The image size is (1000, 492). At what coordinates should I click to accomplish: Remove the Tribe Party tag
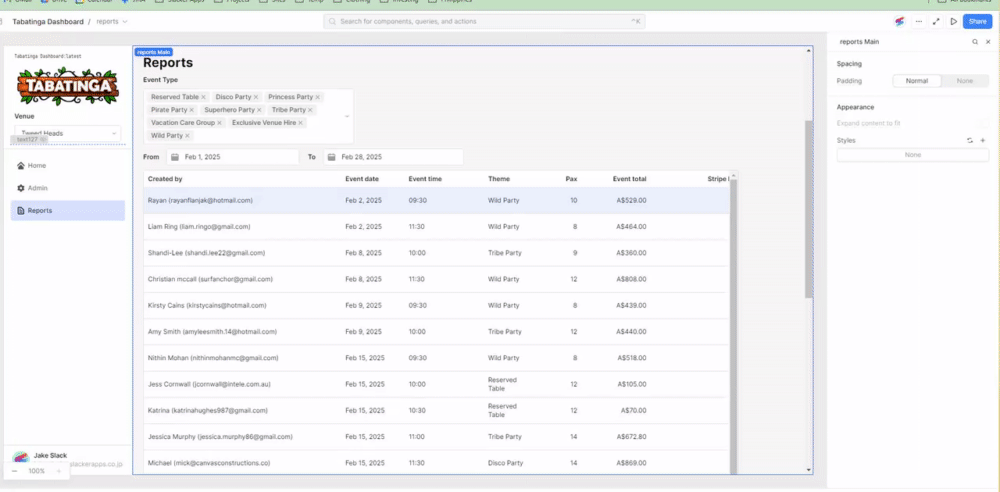(310, 110)
